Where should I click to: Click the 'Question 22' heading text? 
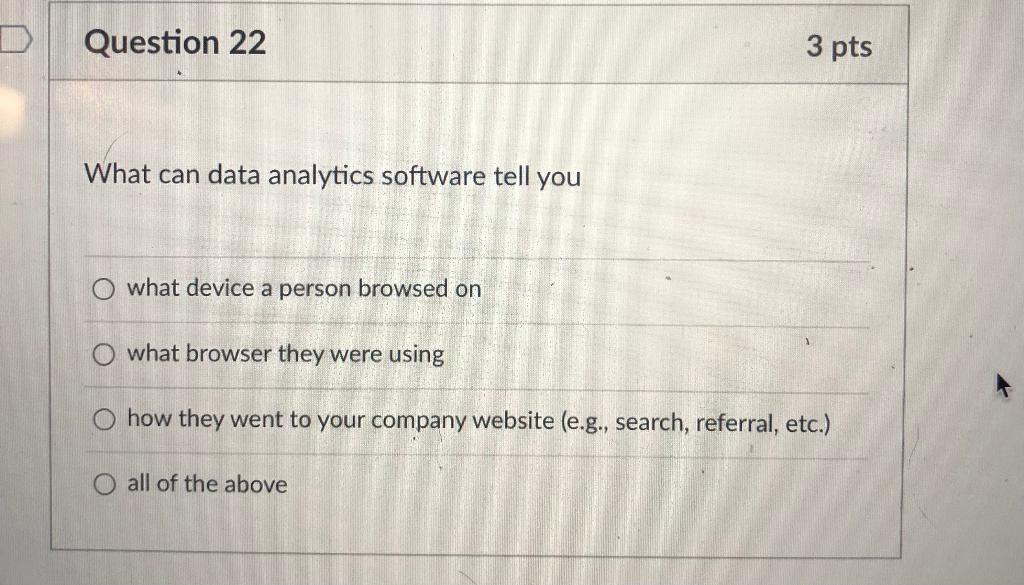click(x=175, y=43)
